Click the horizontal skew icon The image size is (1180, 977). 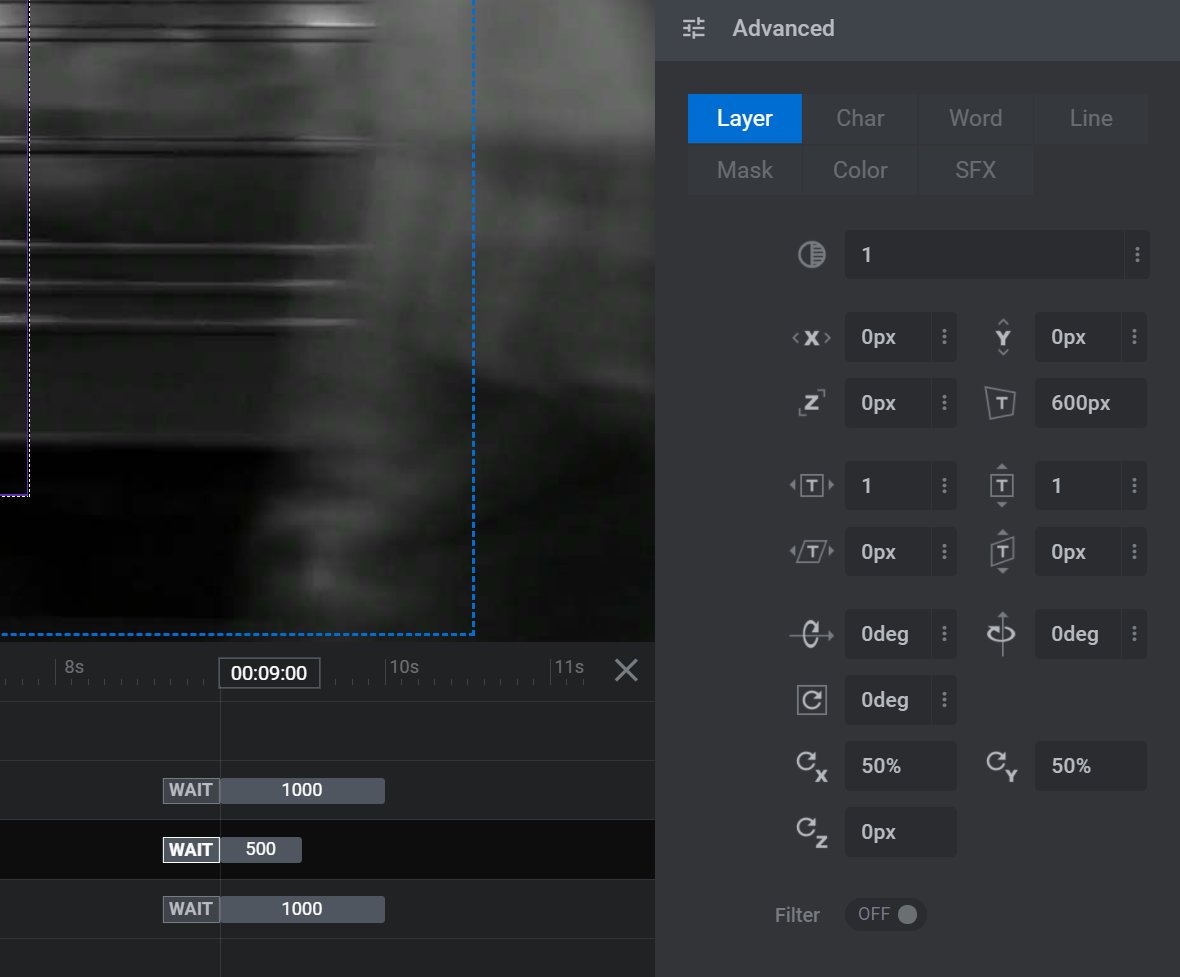(x=811, y=552)
